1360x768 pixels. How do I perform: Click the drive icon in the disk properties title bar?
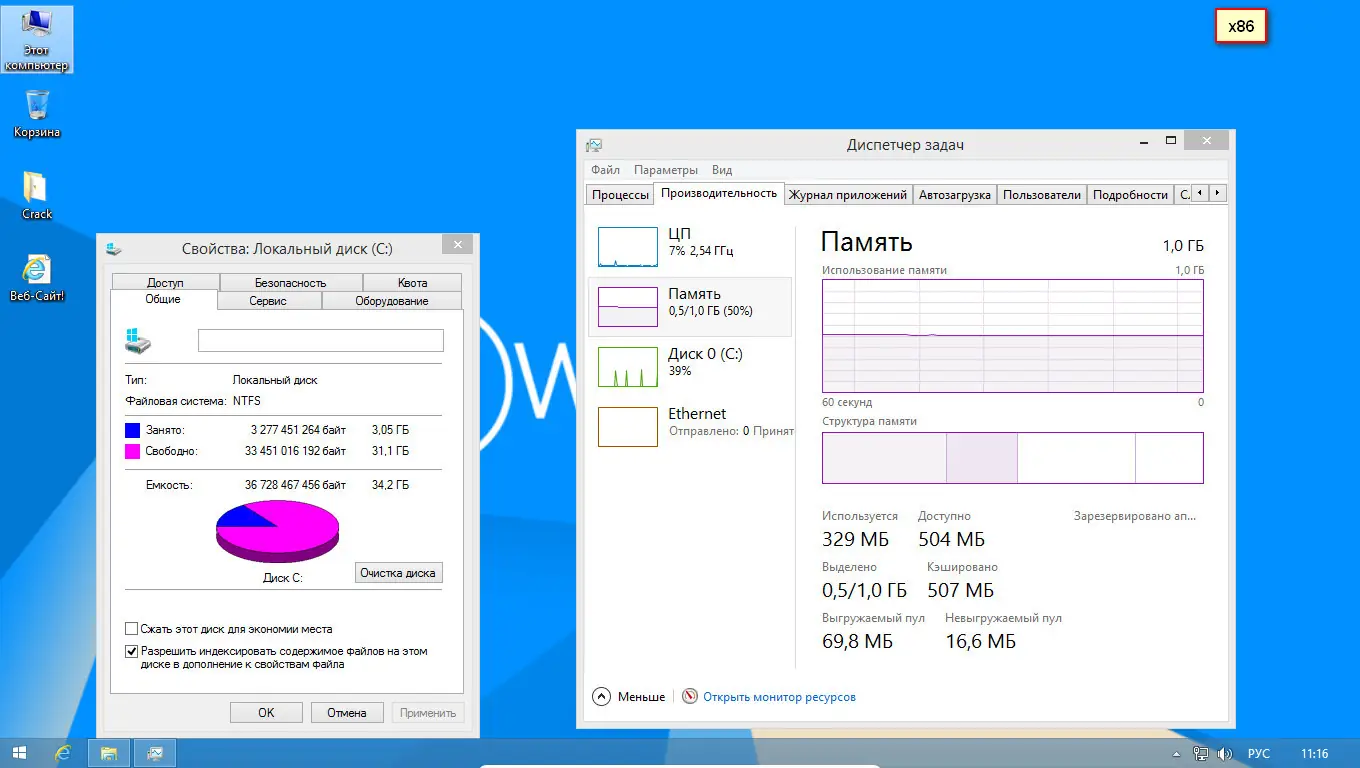coord(114,248)
